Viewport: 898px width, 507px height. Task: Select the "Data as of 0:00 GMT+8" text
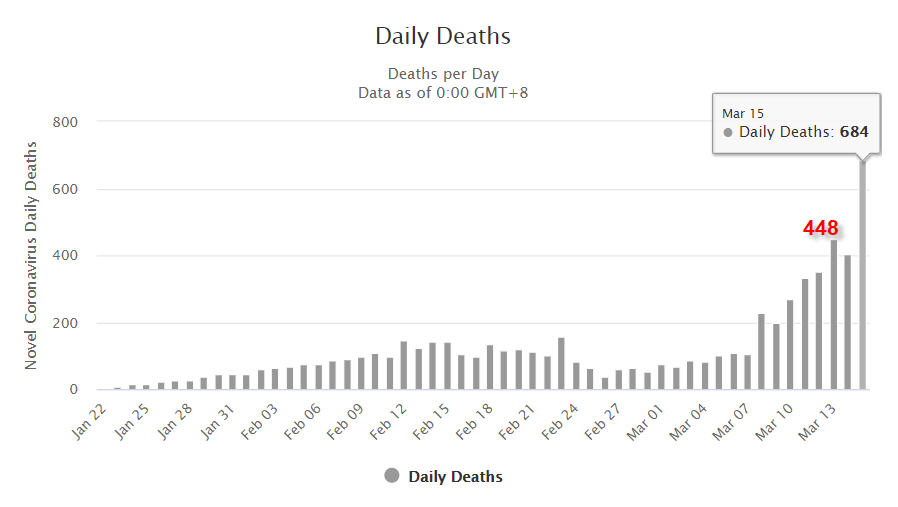(x=443, y=93)
